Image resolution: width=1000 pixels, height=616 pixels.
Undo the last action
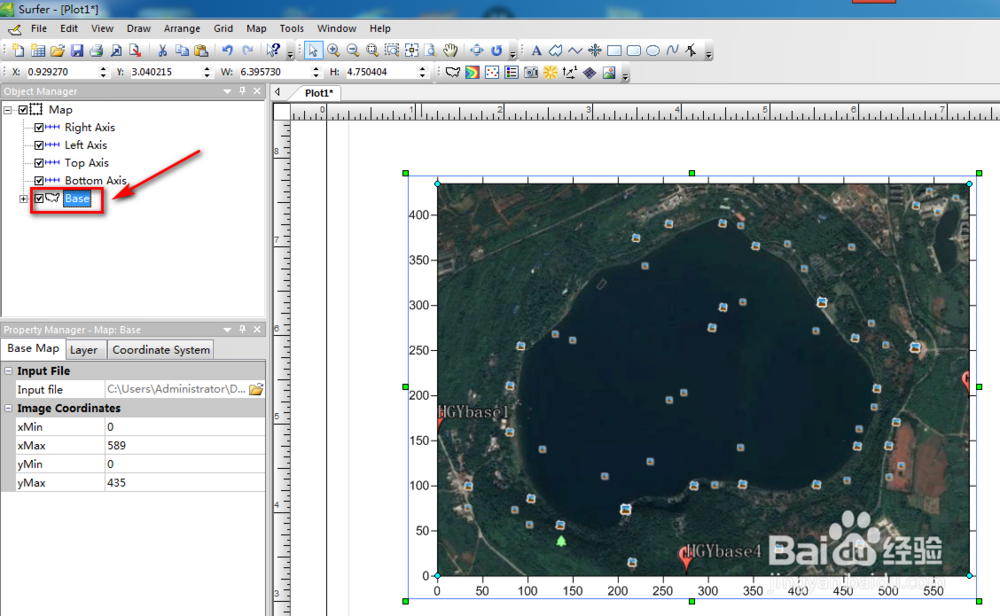coord(227,50)
